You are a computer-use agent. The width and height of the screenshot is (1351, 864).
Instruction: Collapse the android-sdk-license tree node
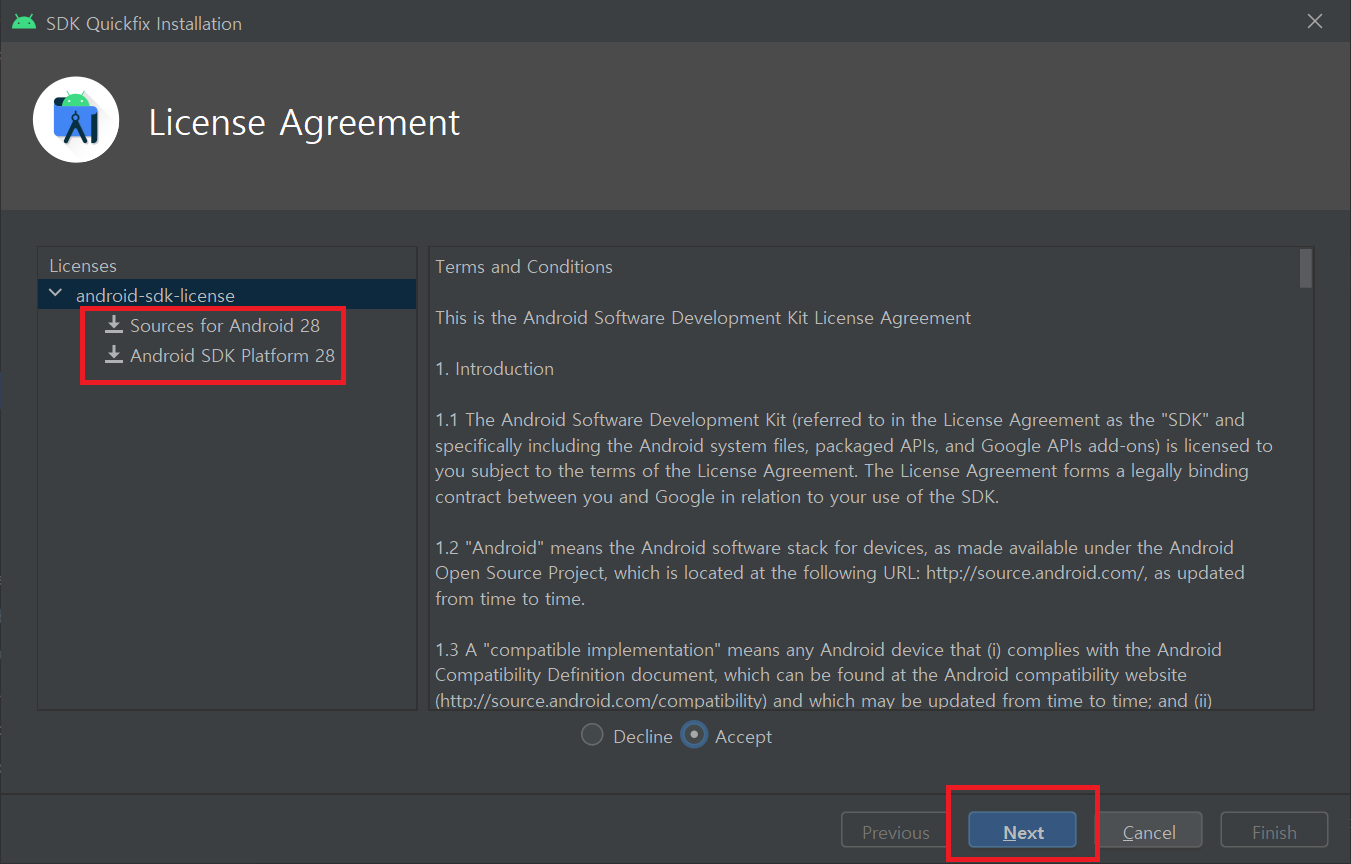click(x=56, y=295)
